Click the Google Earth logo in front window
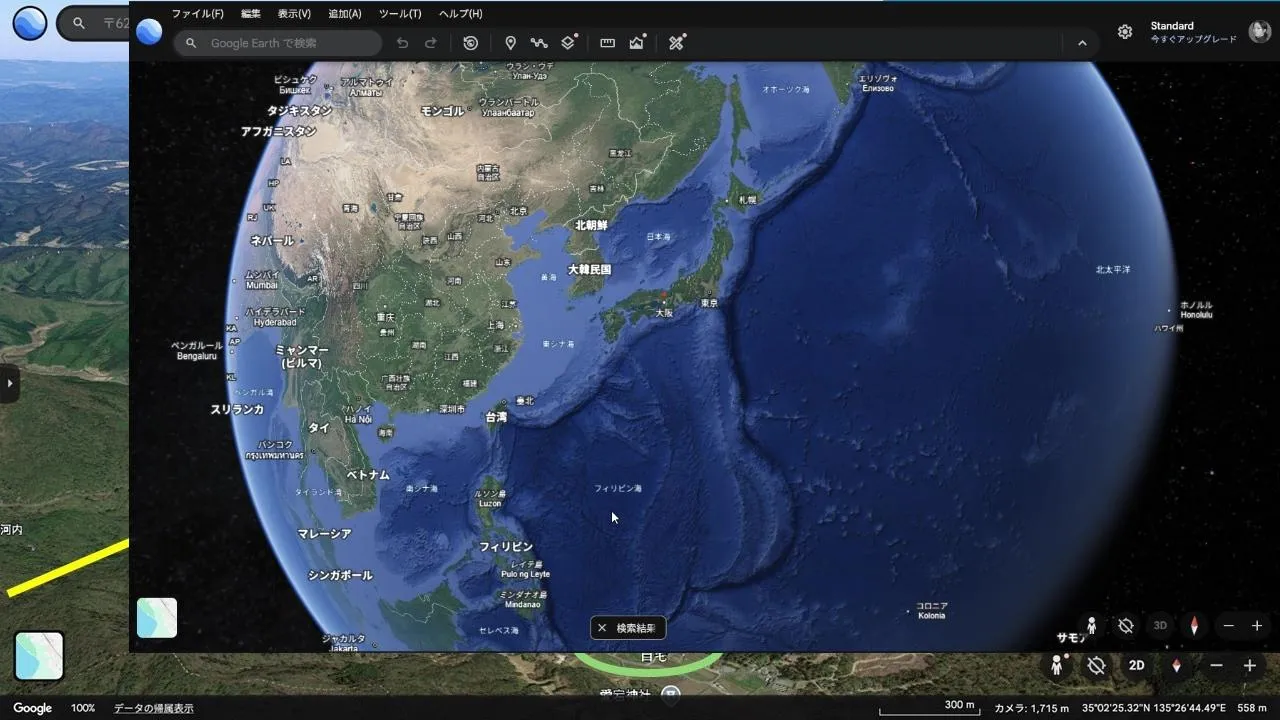This screenshot has height=720, width=1280. (149, 32)
